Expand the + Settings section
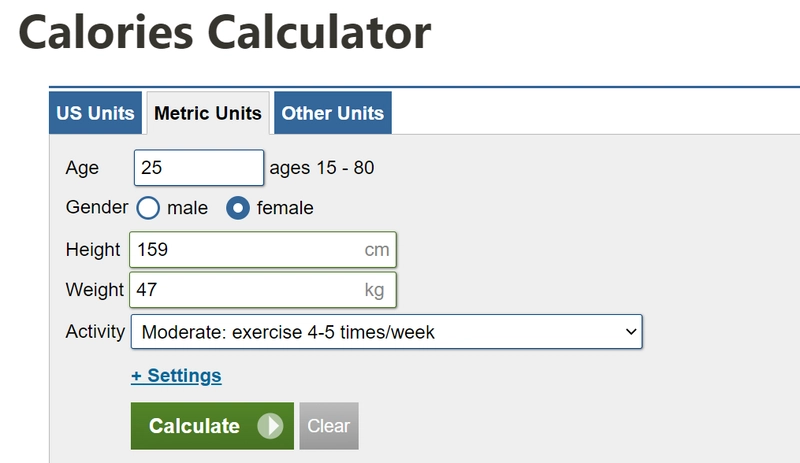The height and width of the screenshot is (463, 800). pos(176,376)
